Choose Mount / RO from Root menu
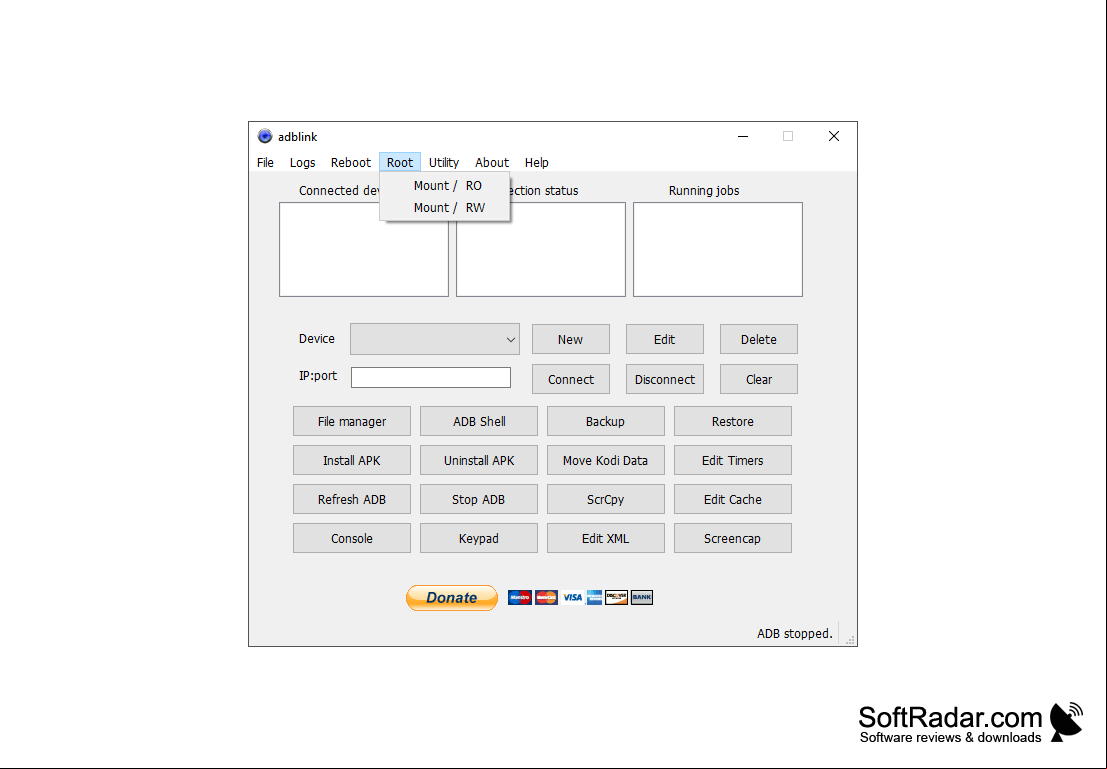The image size is (1107, 769). click(x=445, y=186)
